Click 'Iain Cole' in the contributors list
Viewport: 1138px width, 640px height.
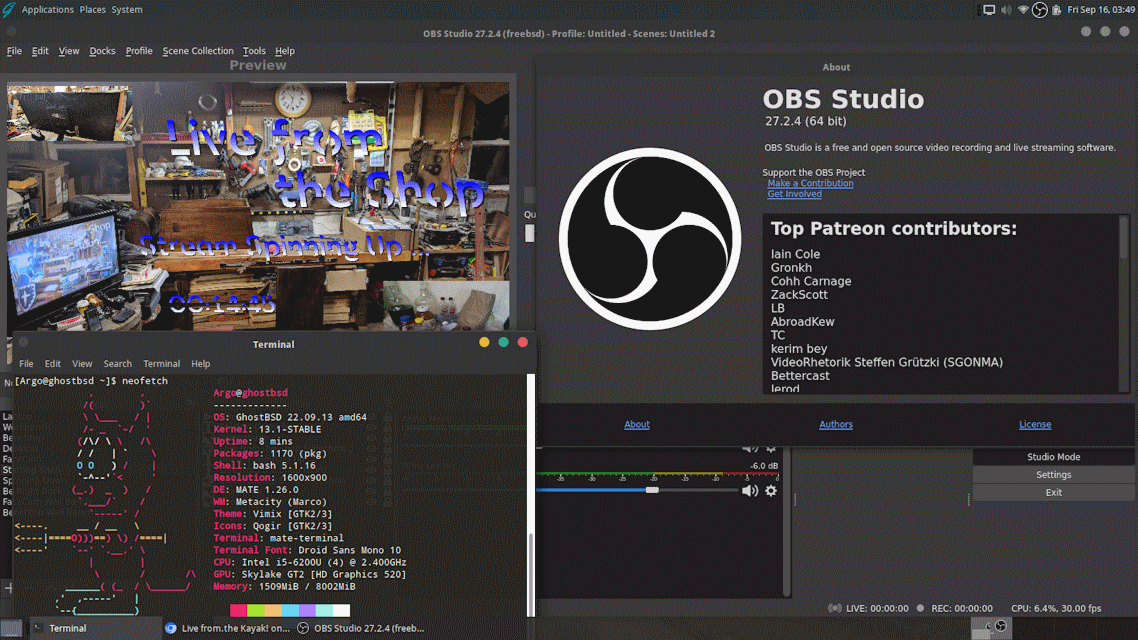[x=795, y=254]
